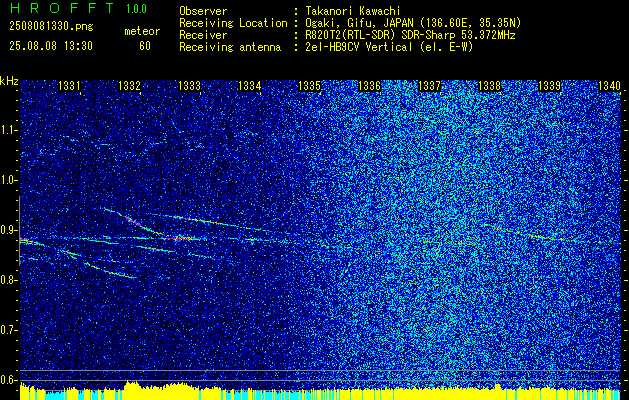Click the 1333 time axis marker

click(x=189, y=85)
